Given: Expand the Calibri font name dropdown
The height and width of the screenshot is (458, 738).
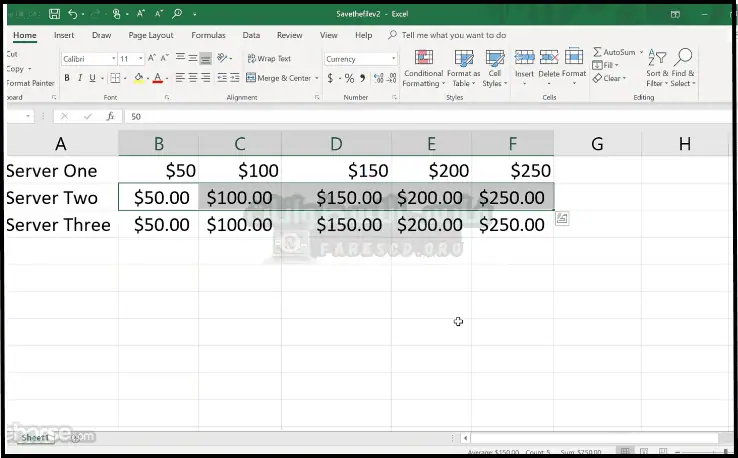Looking at the screenshot, I should tap(113, 59).
